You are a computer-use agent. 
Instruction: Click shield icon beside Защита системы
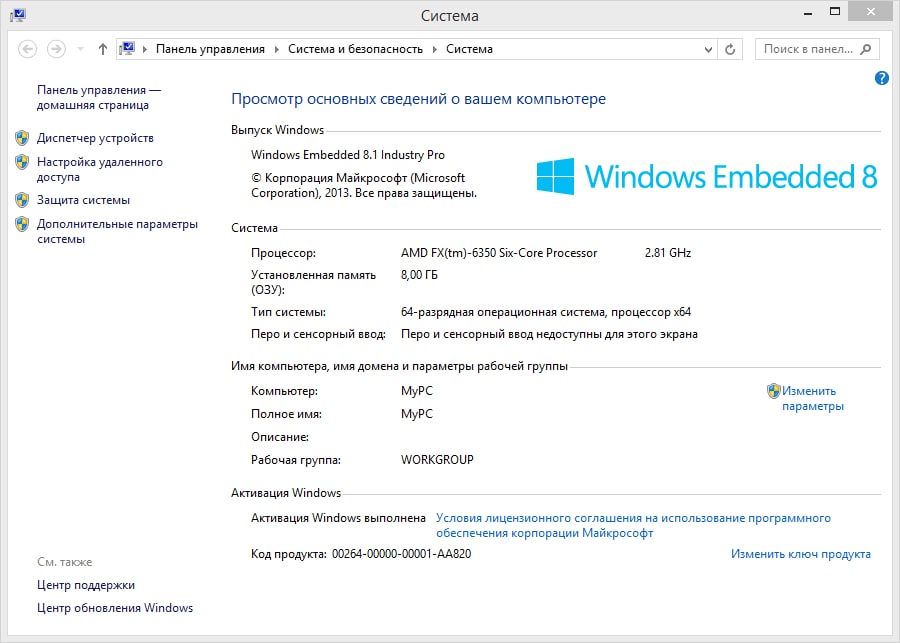pyautogui.click(x=22, y=200)
